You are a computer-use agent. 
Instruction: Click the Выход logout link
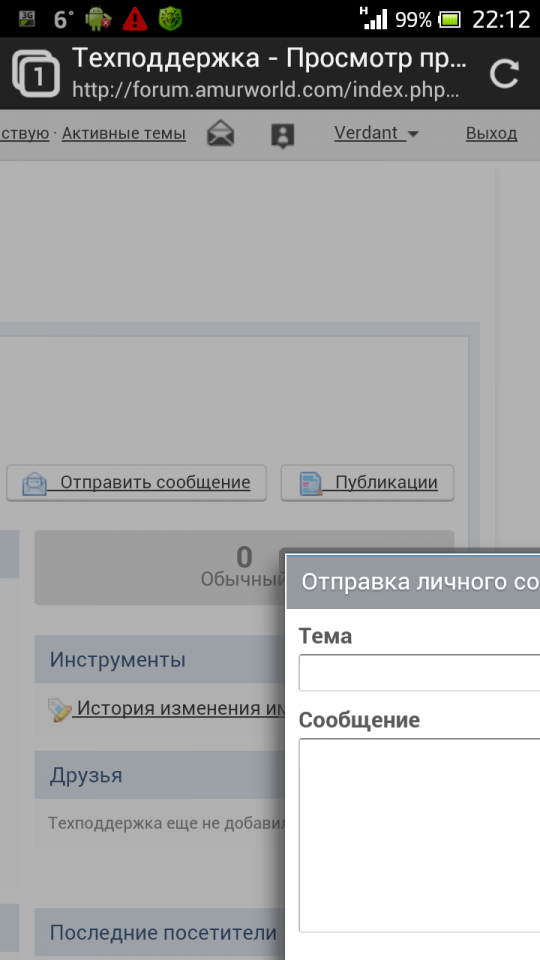491,133
